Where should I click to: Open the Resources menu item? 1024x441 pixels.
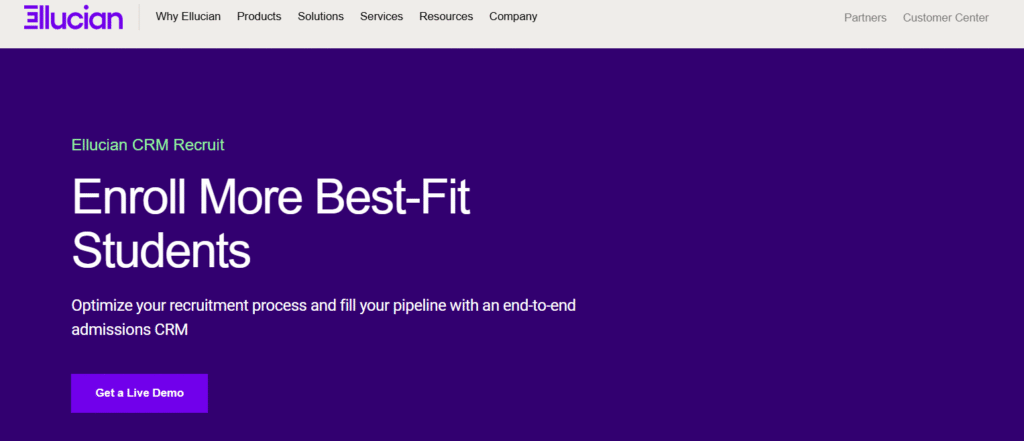[x=446, y=17]
